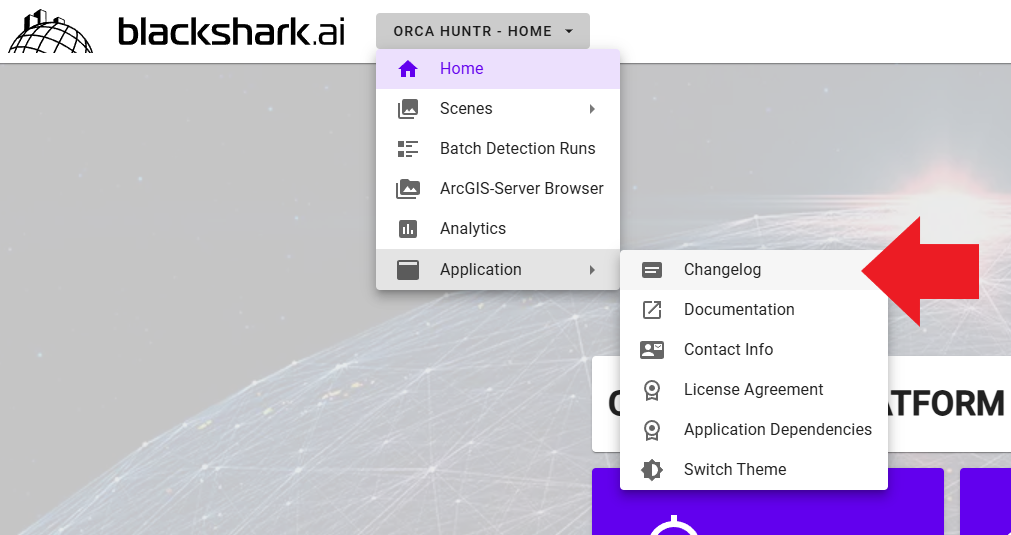Open Application Dependencies in the submenu
Screen dimensions: 1011x535
pos(754,430)
